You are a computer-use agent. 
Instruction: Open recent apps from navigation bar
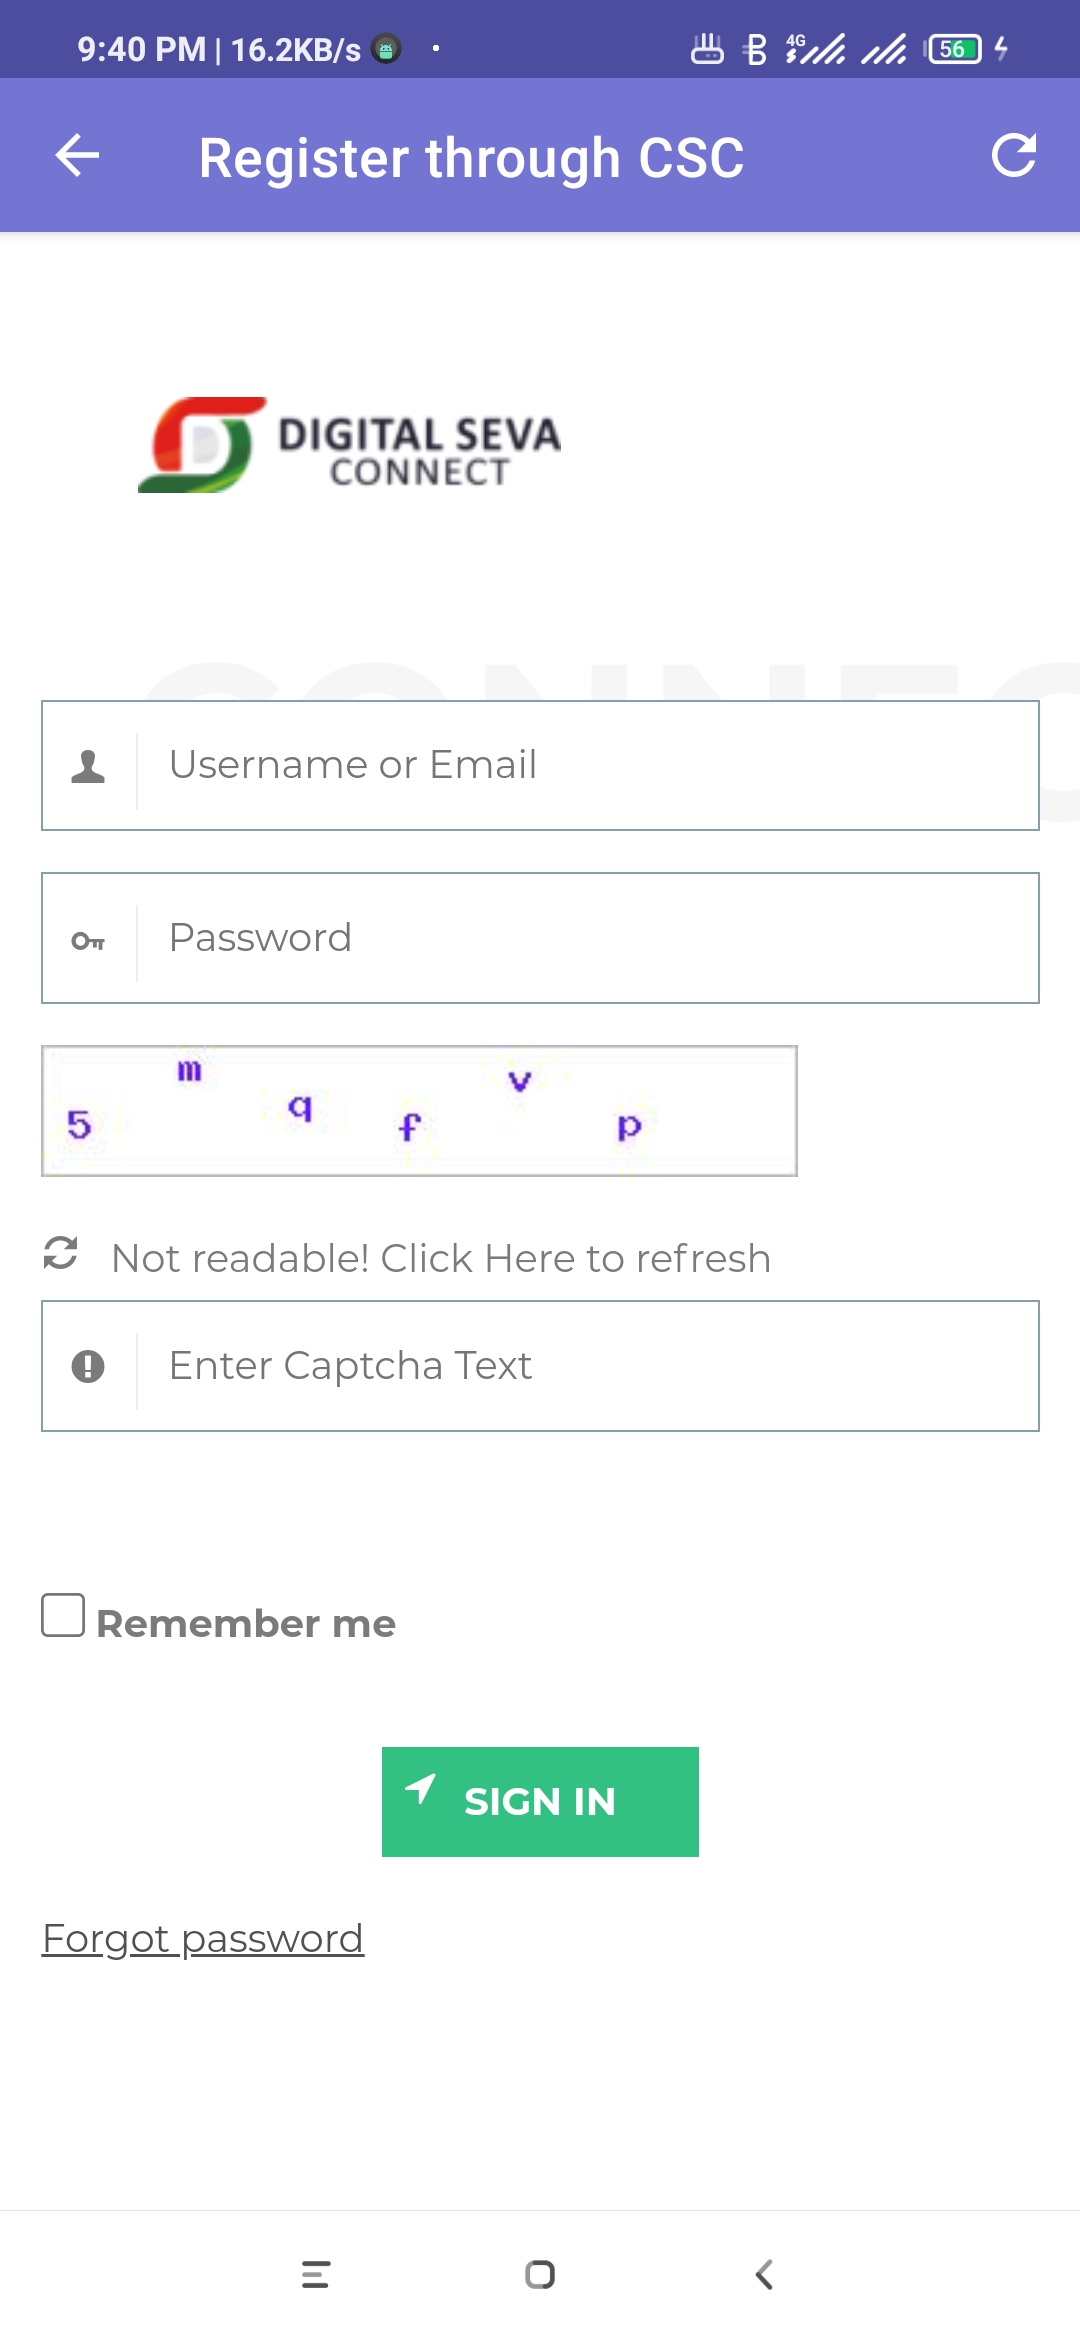coord(316,2275)
